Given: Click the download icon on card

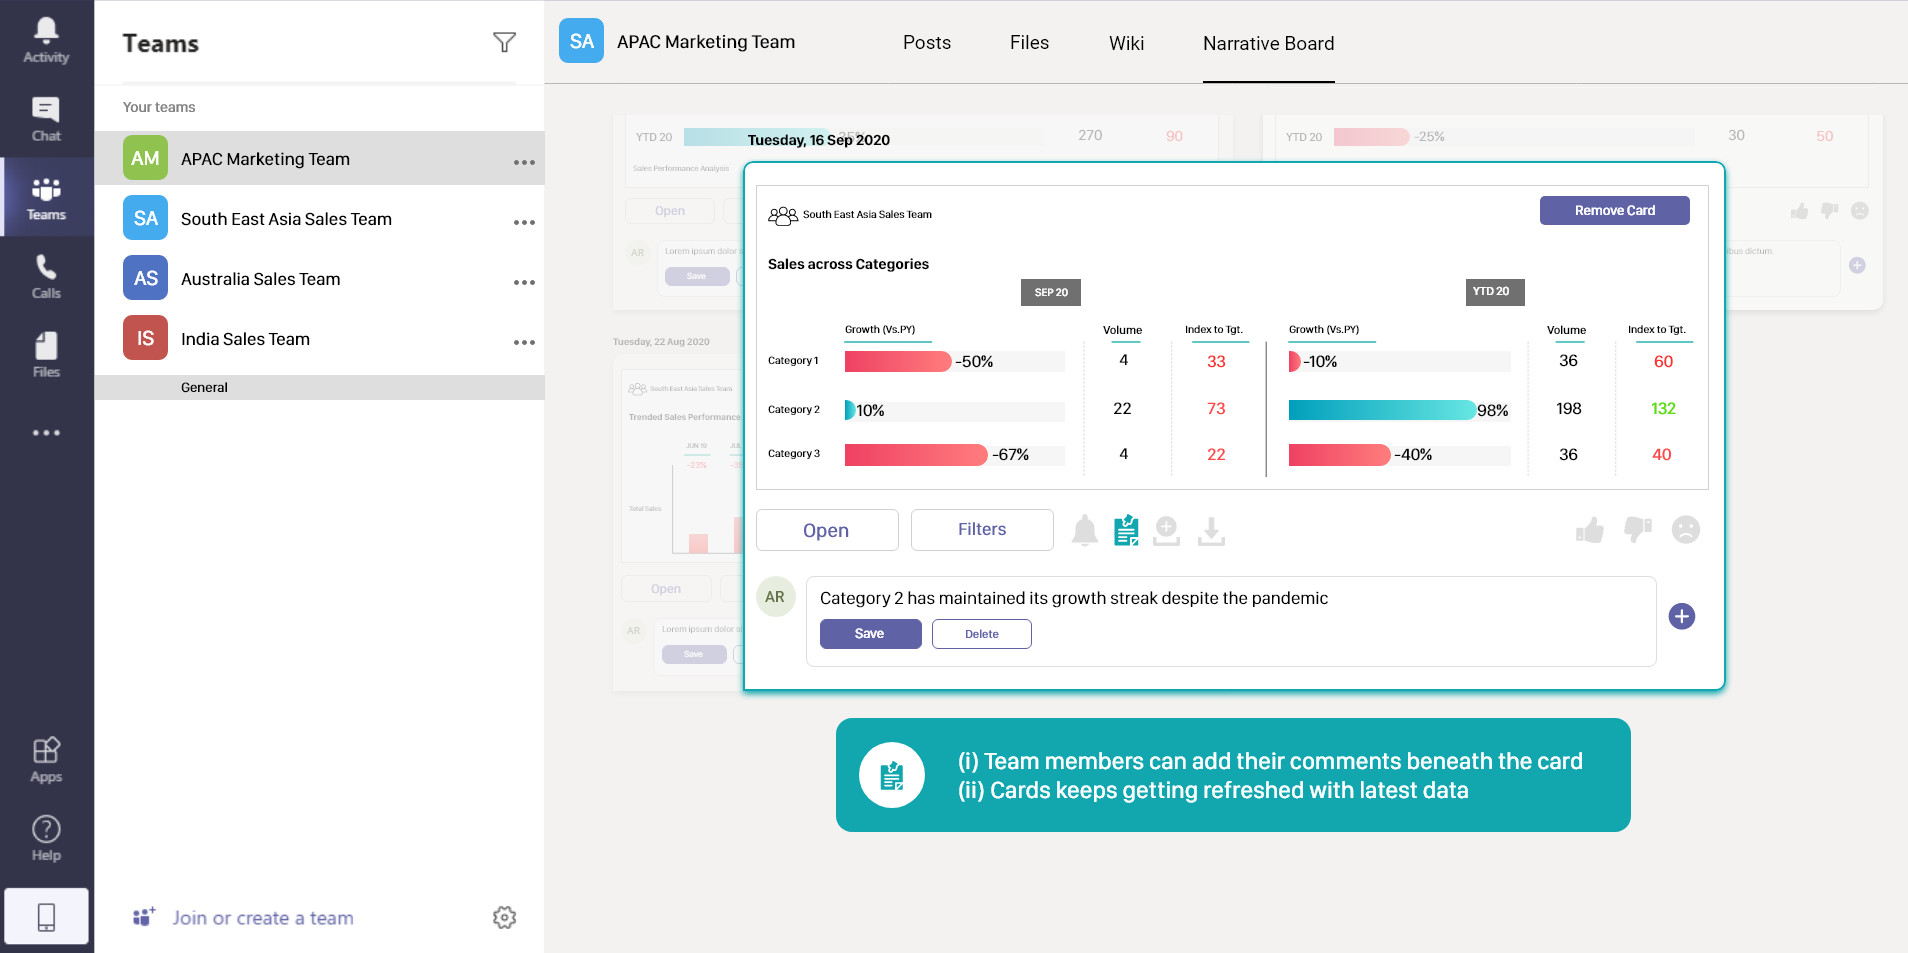Looking at the screenshot, I should click(1211, 530).
